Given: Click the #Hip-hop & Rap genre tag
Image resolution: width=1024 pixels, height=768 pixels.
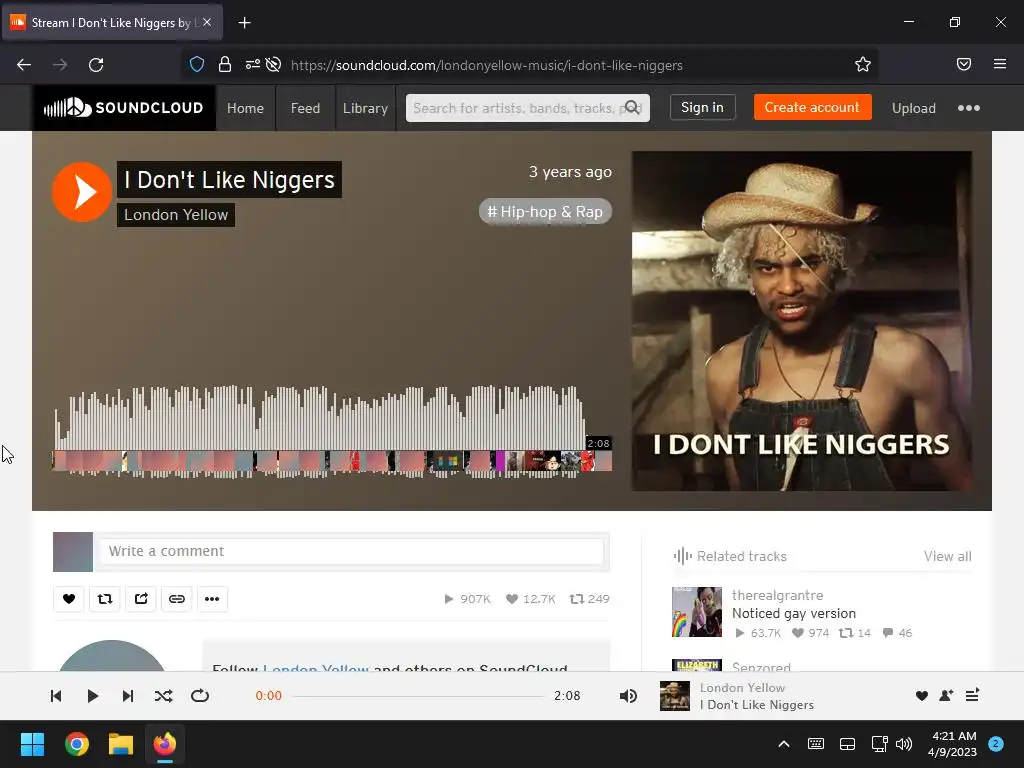Looking at the screenshot, I should (545, 212).
